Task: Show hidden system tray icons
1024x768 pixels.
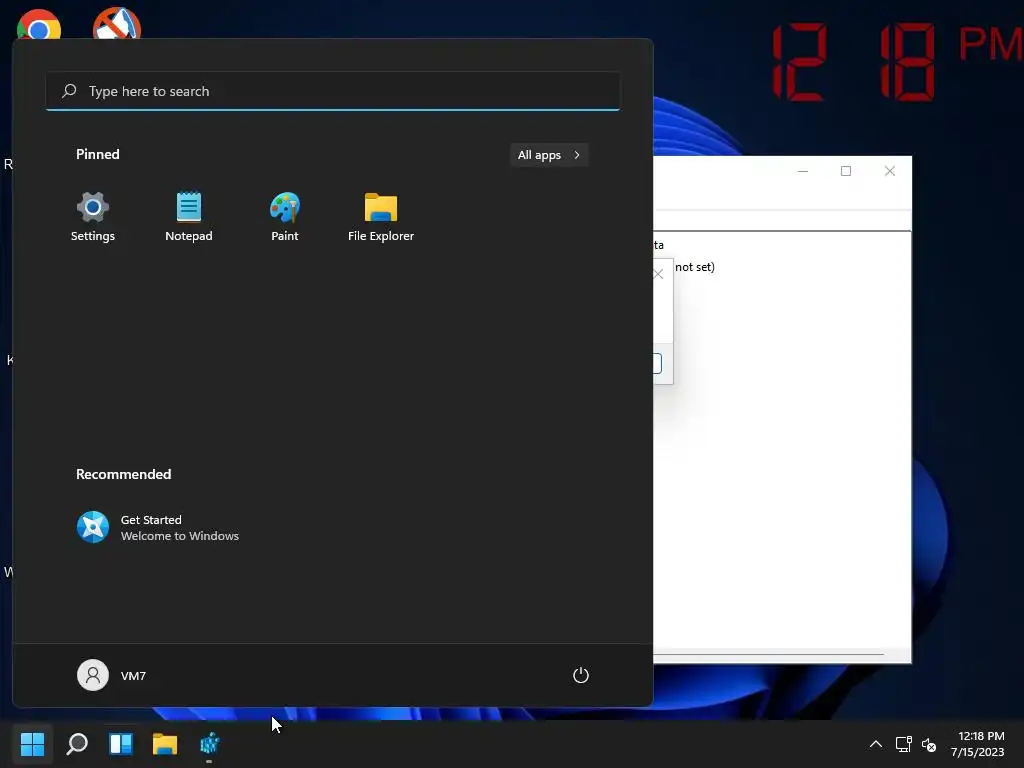Action: tap(876, 744)
